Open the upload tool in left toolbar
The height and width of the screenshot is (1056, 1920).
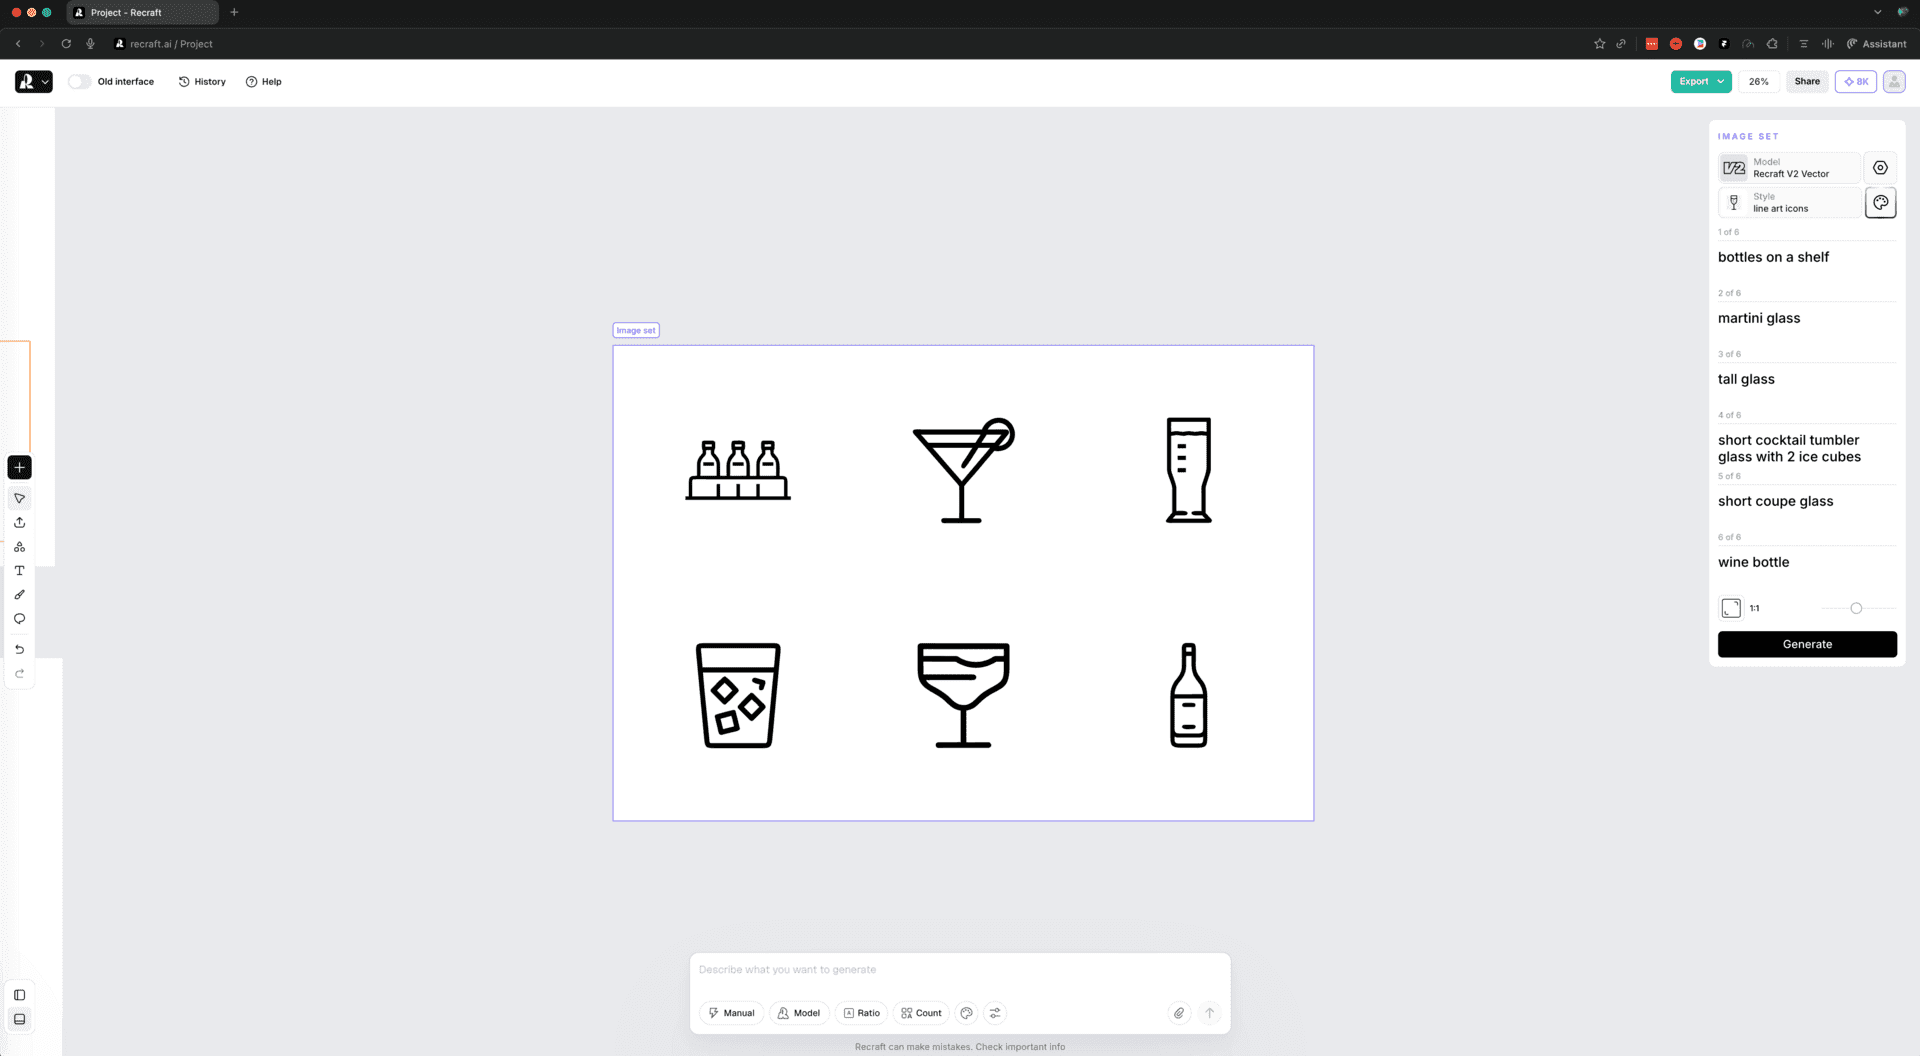pyautogui.click(x=19, y=523)
